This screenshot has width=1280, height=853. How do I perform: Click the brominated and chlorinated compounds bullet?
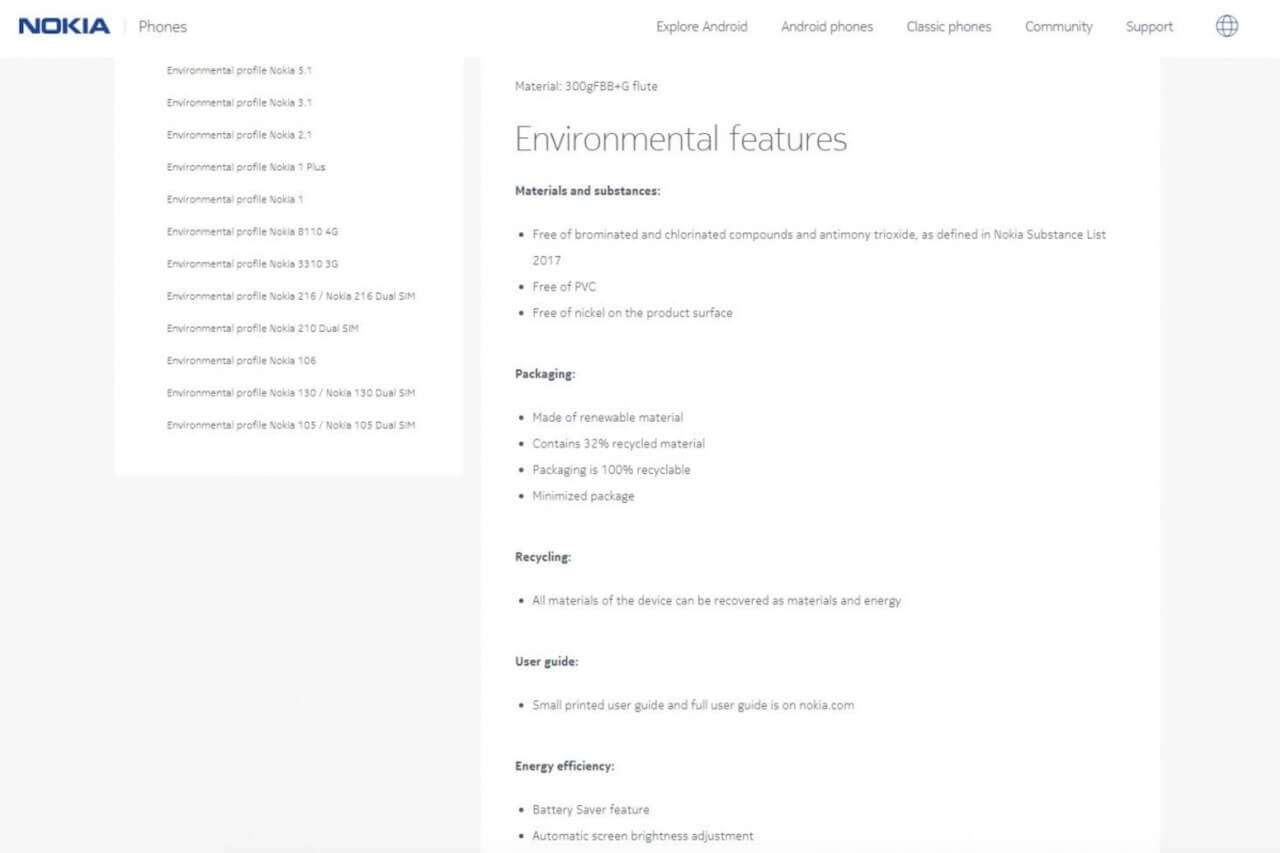819,247
